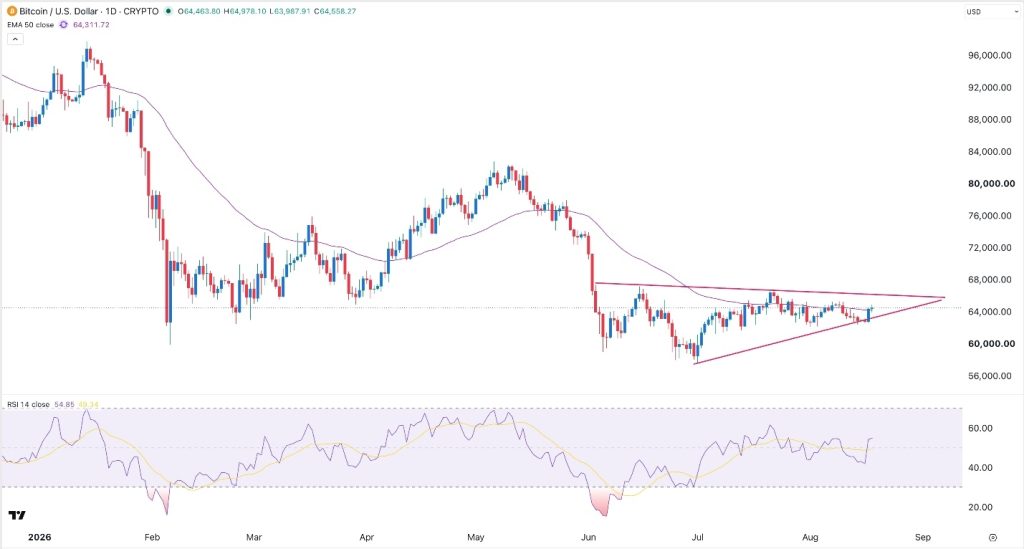Click the green market status dot
1024x549 pixels.
[168, 11]
